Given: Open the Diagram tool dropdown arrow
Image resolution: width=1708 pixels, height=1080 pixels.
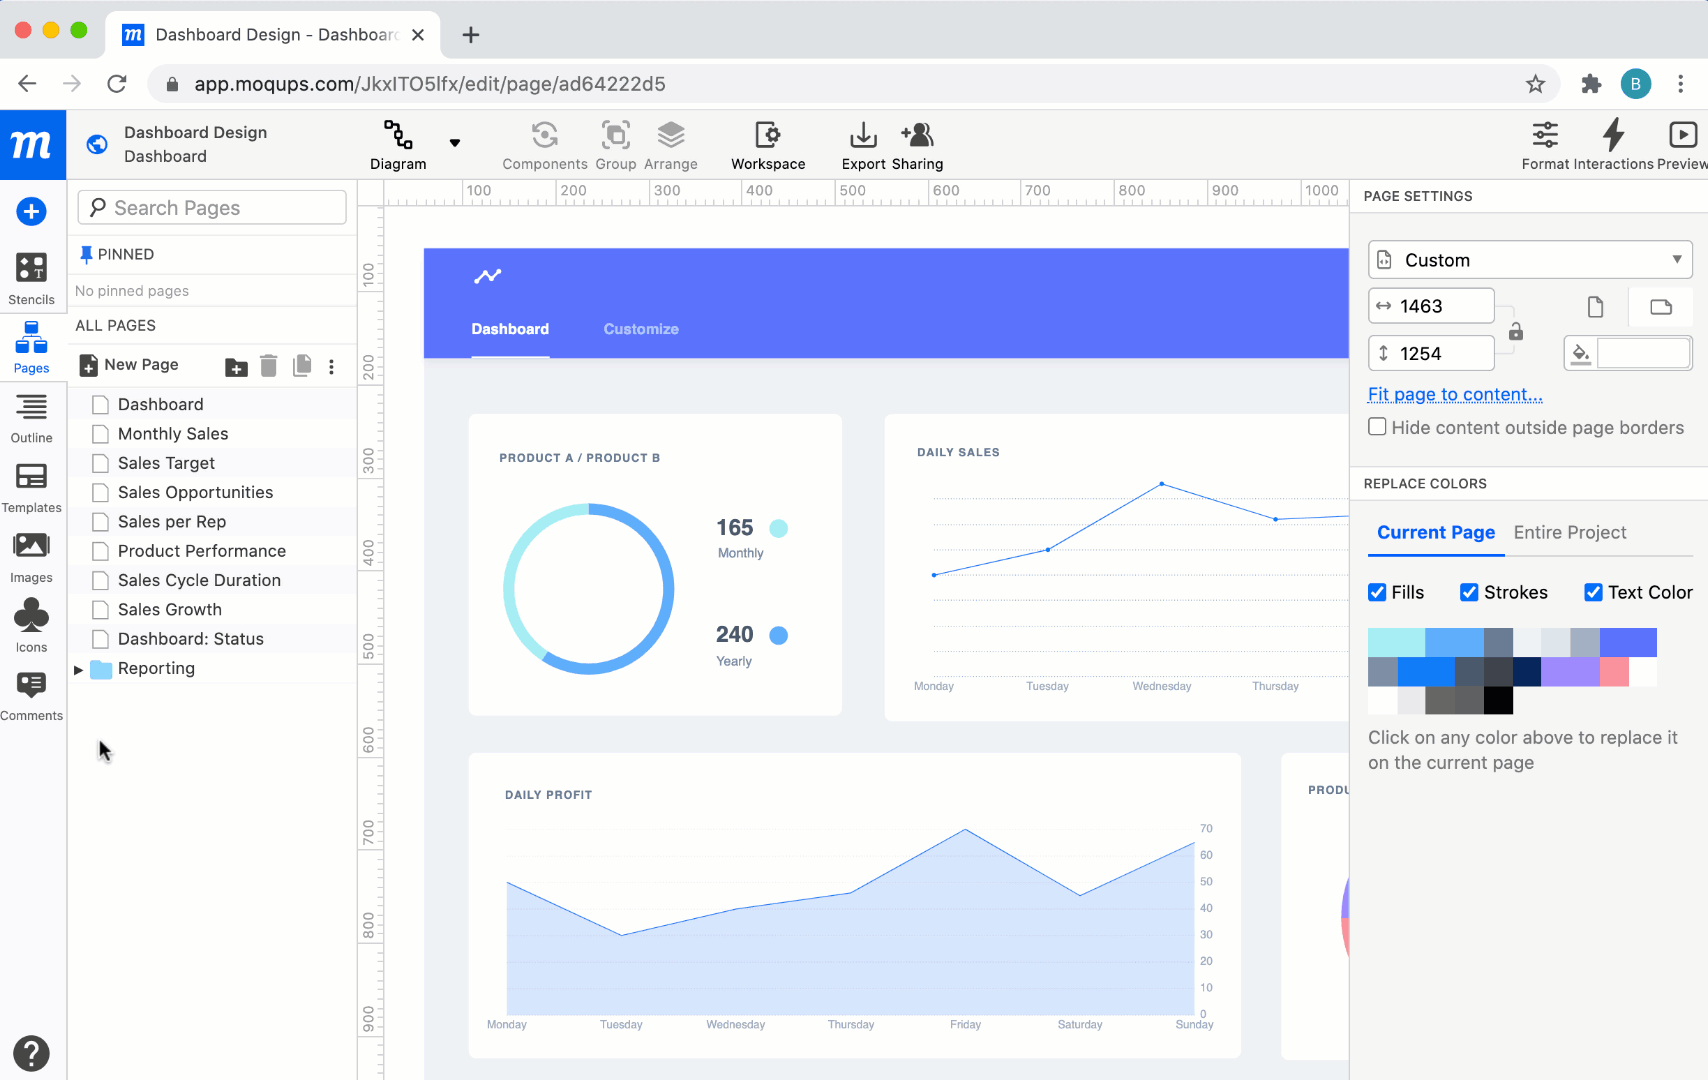Looking at the screenshot, I should click(x=455, y=143).
